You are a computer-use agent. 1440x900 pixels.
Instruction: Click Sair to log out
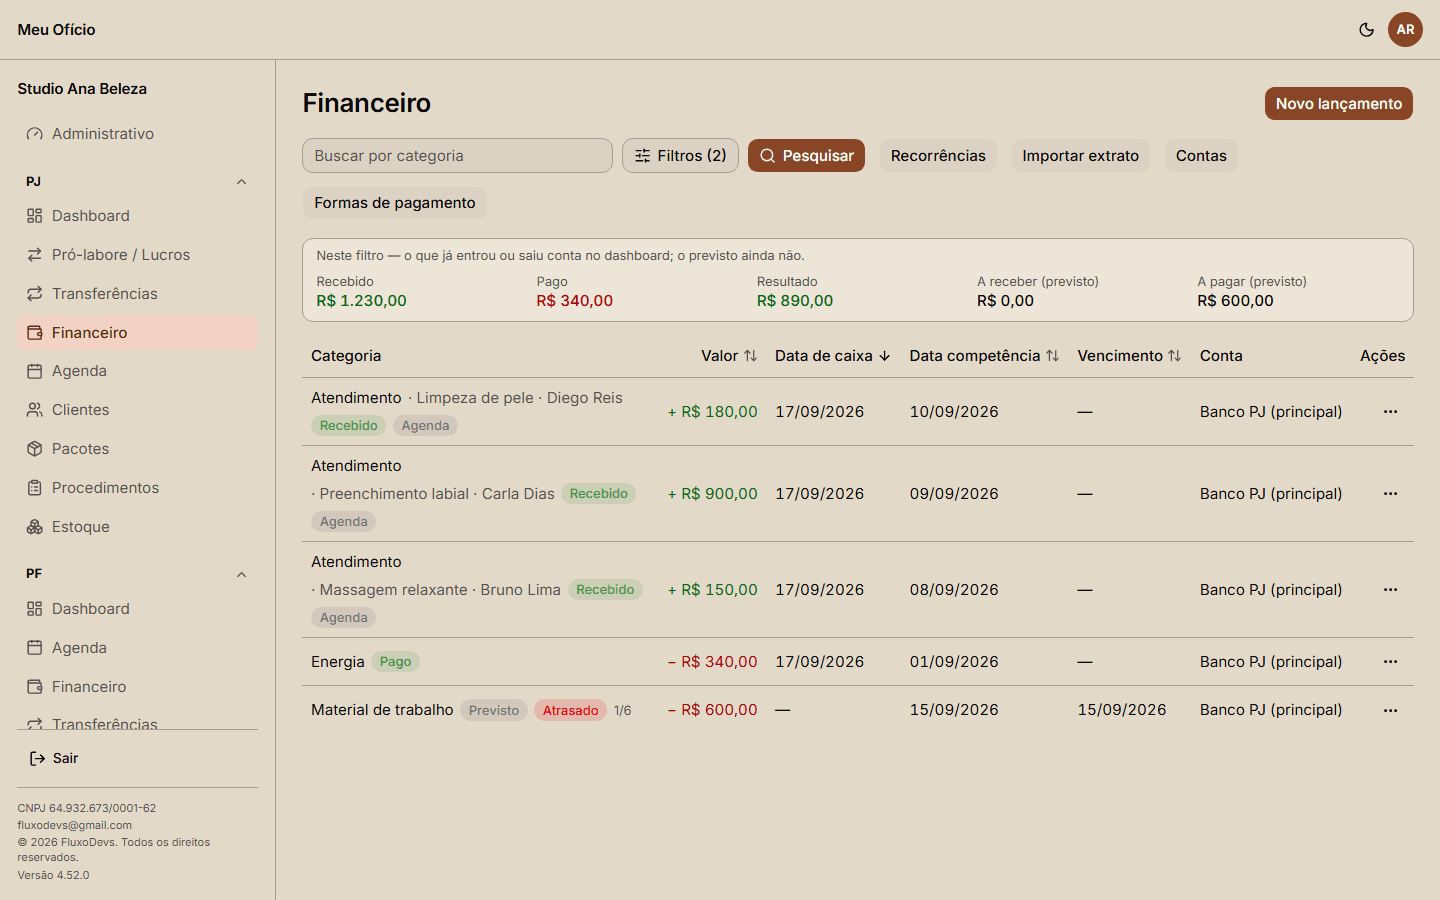click(137, 758)
